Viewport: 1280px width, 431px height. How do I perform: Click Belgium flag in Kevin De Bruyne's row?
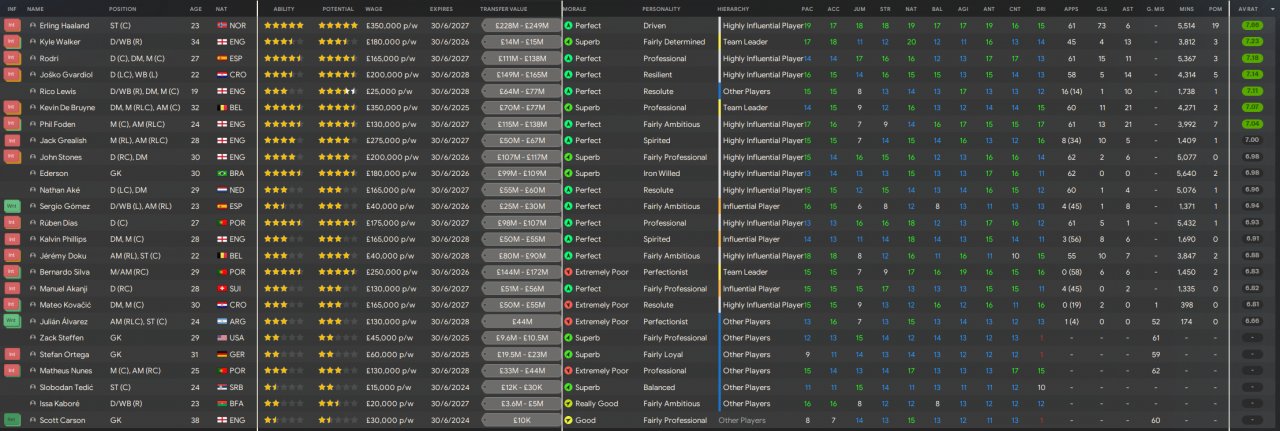coord(221,107)
